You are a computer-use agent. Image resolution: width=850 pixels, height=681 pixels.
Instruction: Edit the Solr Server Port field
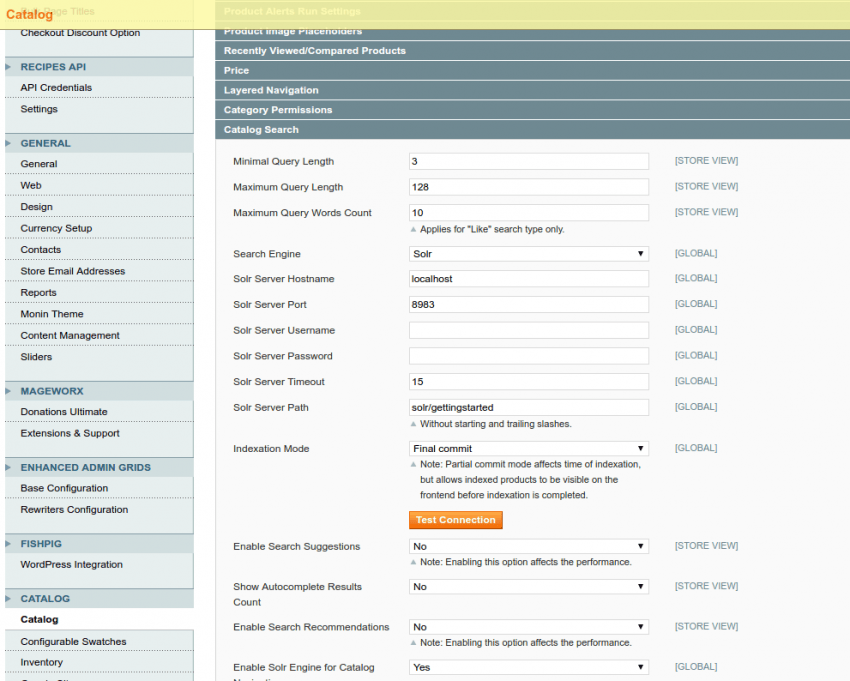point(529,304)
